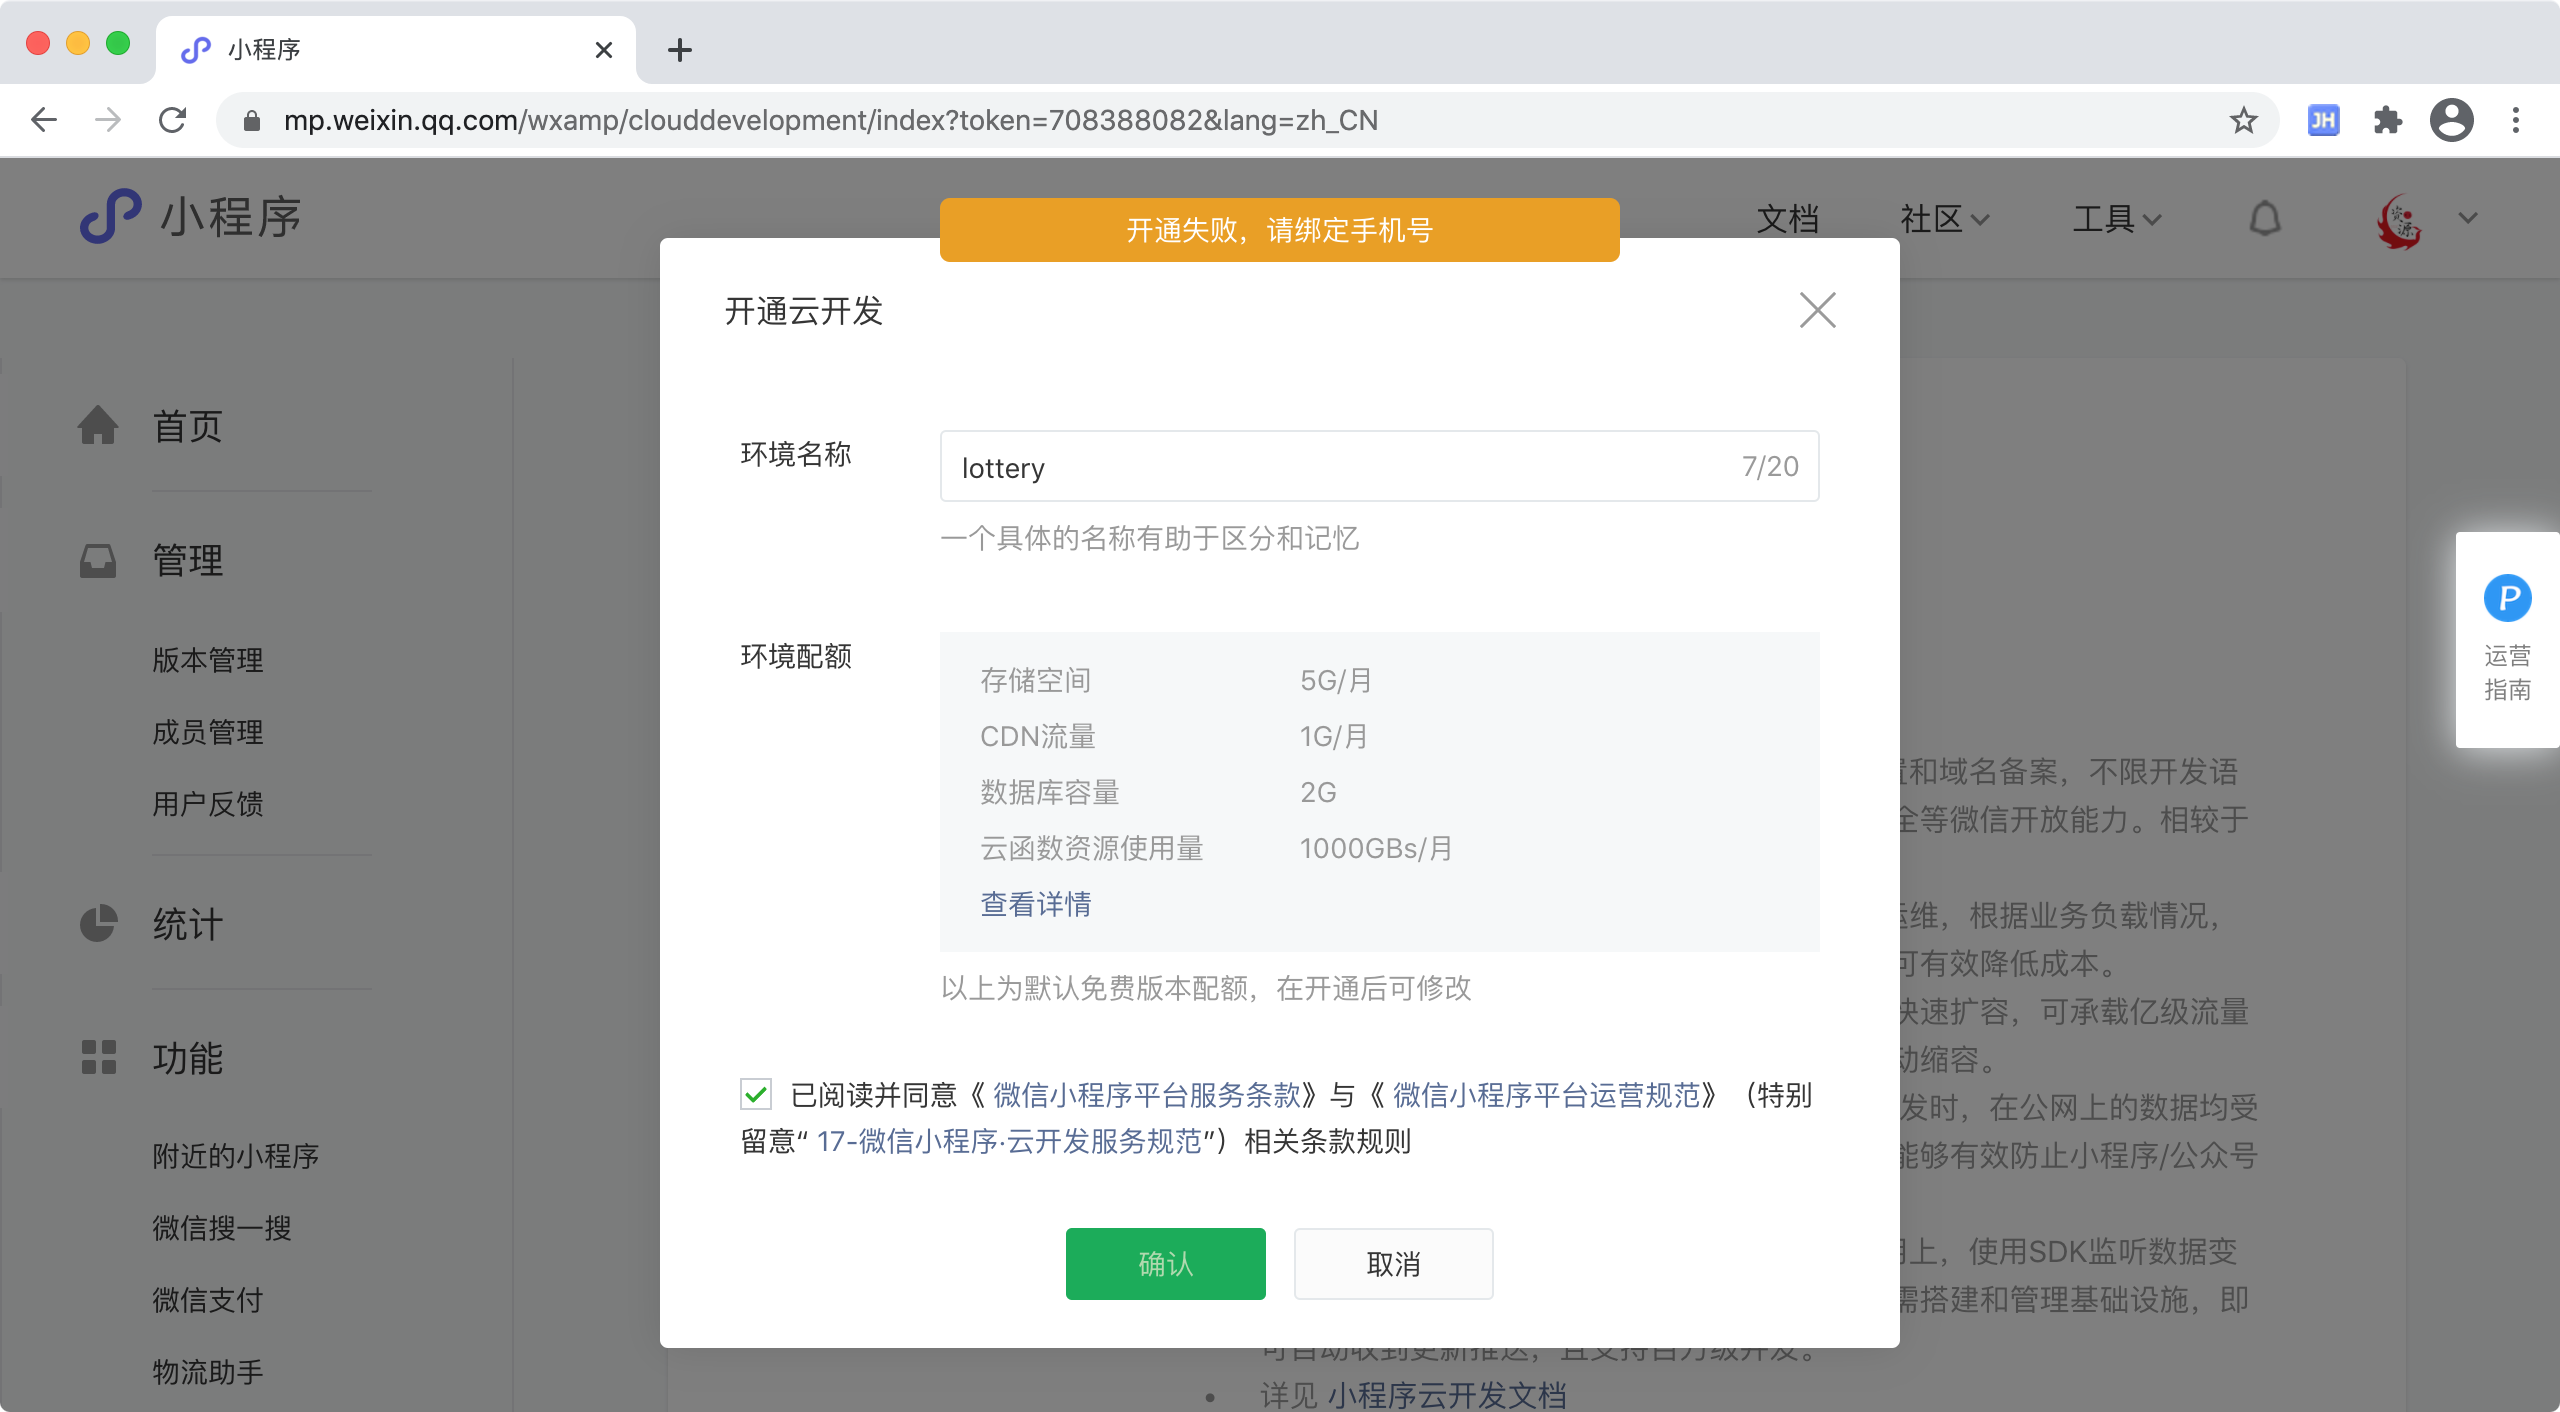Image resolution: width=2560 pixels, height=1412 pixels.
Task: Uncheck the 已阅读并同意 agreement checkbox
Action: click(x=756, y=1094)
